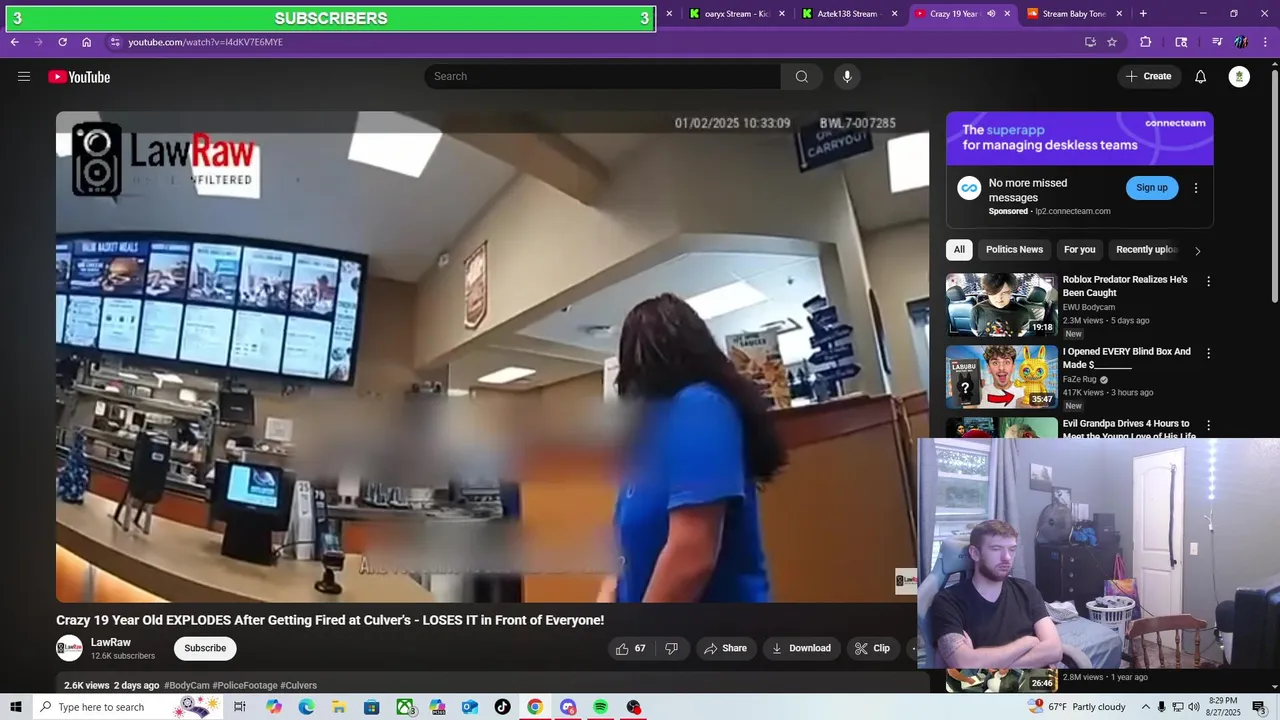Screen dimensions: 1280x720
Task: Open Spotify from taskbar
Action: click(600, 707)
